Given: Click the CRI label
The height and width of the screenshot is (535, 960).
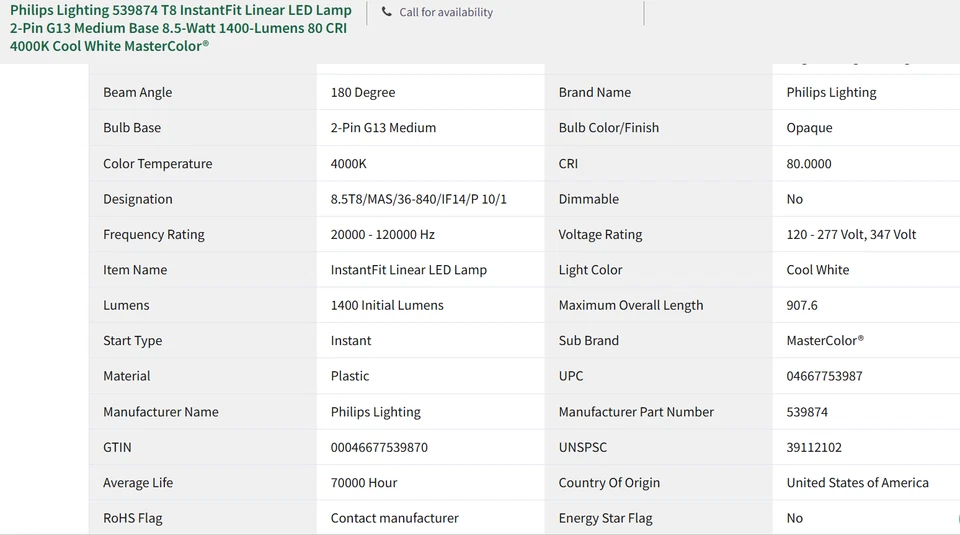Looking at the screenshot, I should click(568, 163).
